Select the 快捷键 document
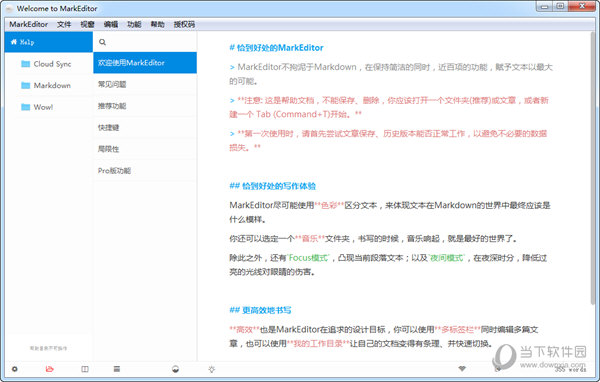 (x=145, y=127)
